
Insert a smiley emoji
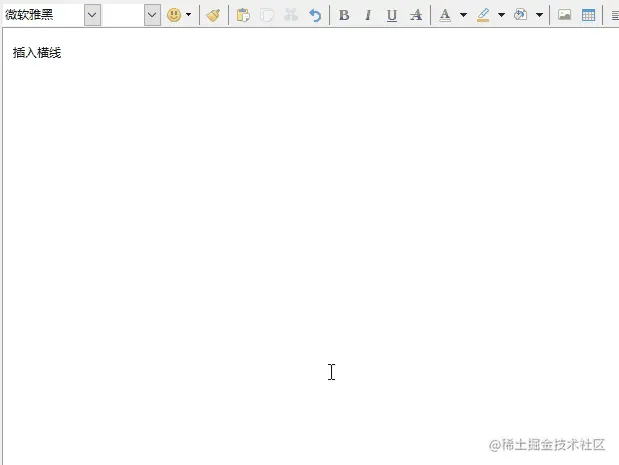(174, 15)
